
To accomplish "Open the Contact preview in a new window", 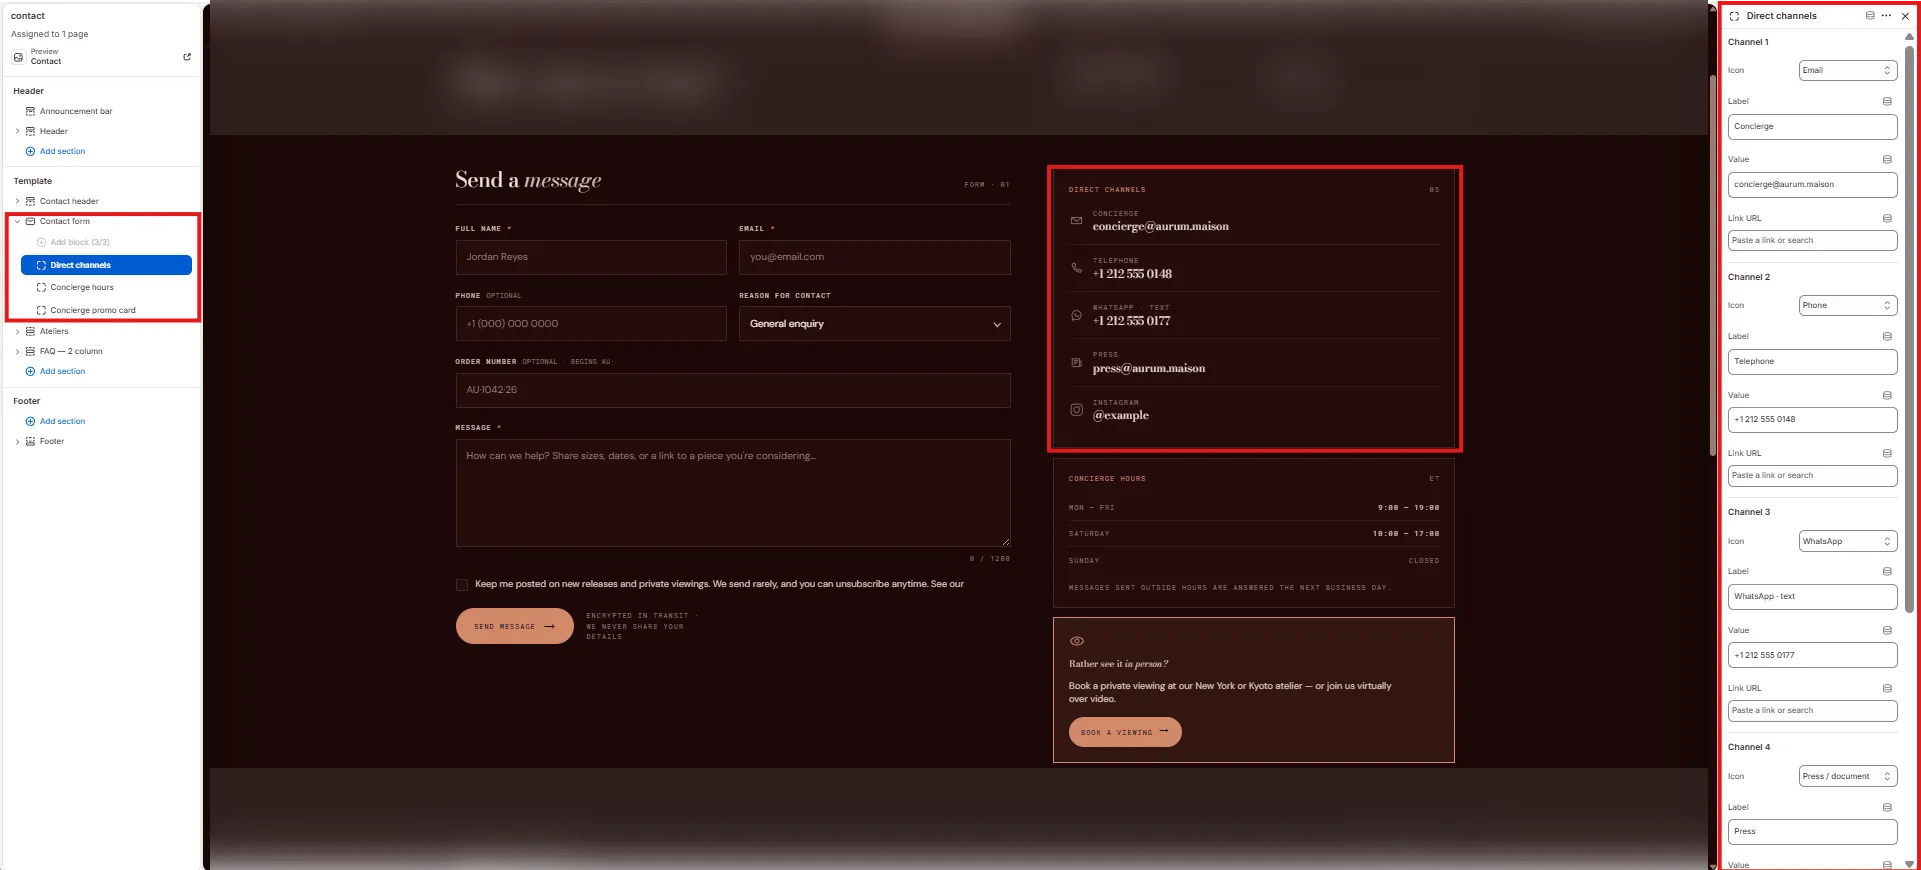I will (187, 57).
